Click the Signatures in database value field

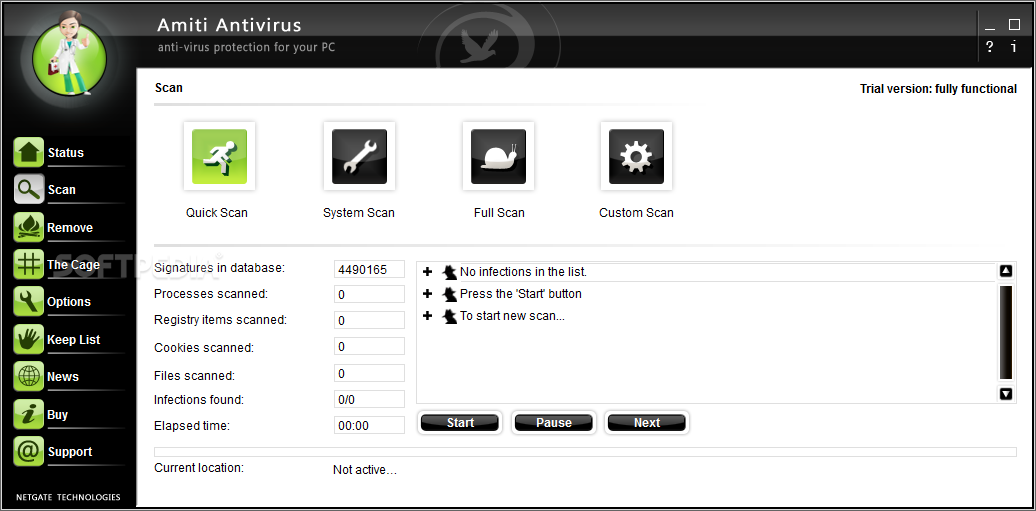point(369,270)
